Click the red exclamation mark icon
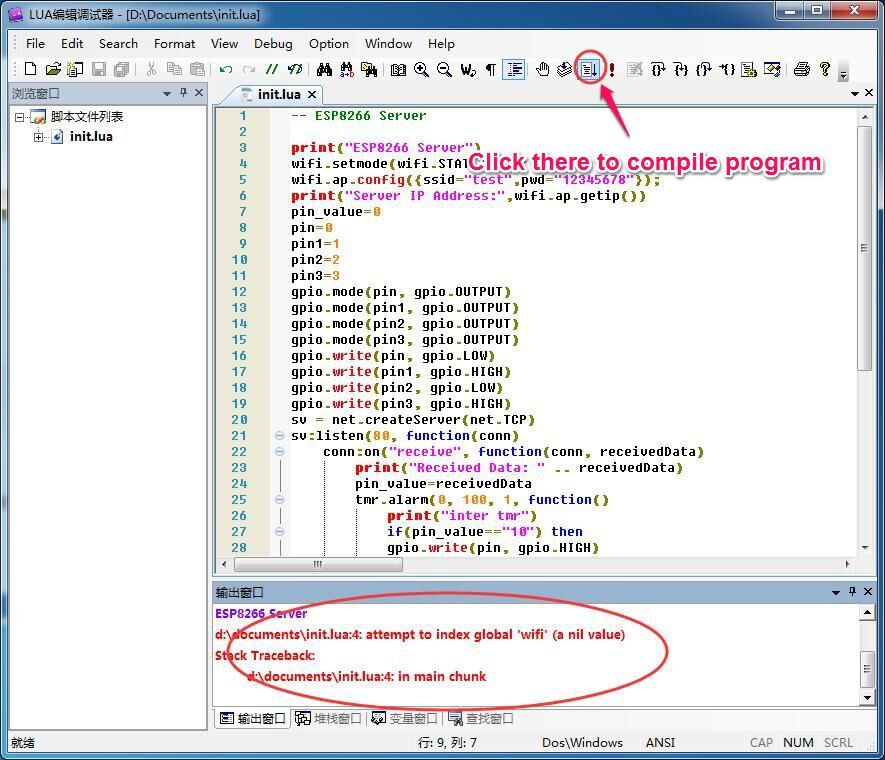 pos(612,69)
